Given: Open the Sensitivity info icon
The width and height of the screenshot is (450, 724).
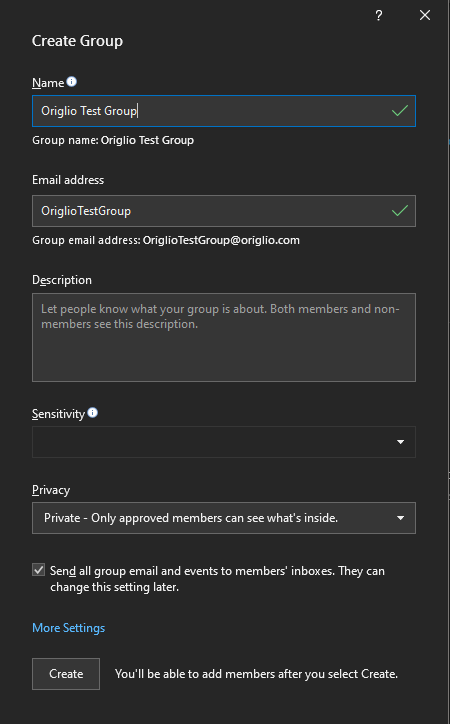Looking at the screenshot, I should pyautogui.click(x=93, y=413).
